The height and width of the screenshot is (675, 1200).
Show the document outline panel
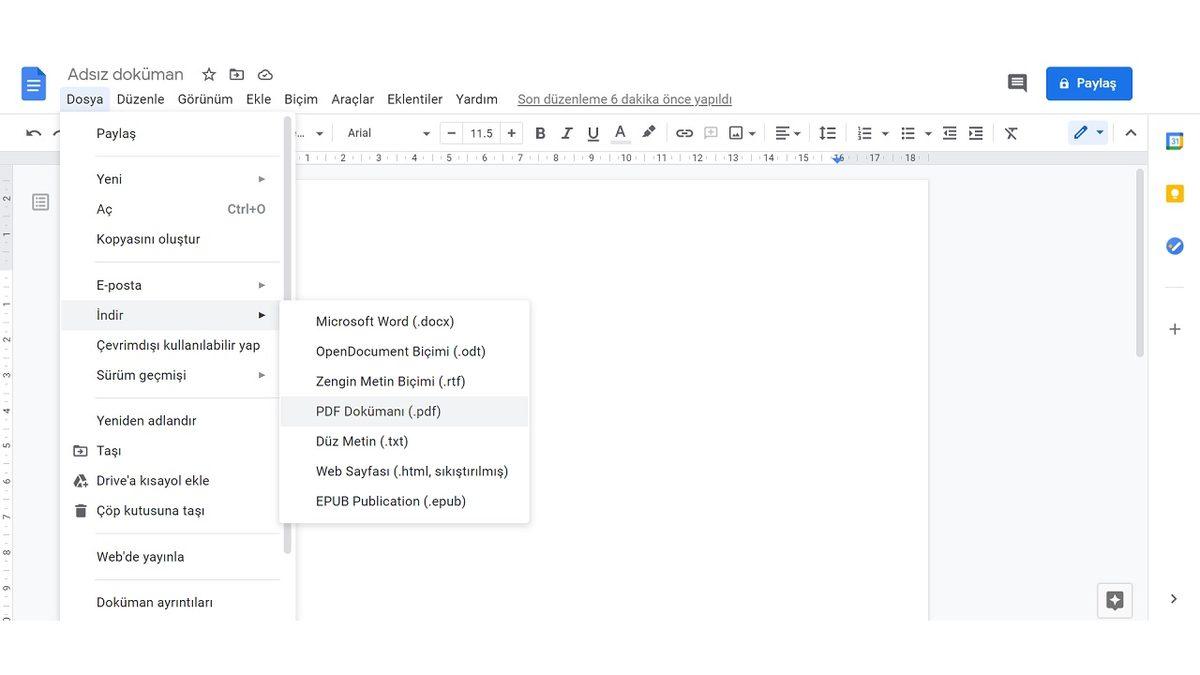coord(40,203)
